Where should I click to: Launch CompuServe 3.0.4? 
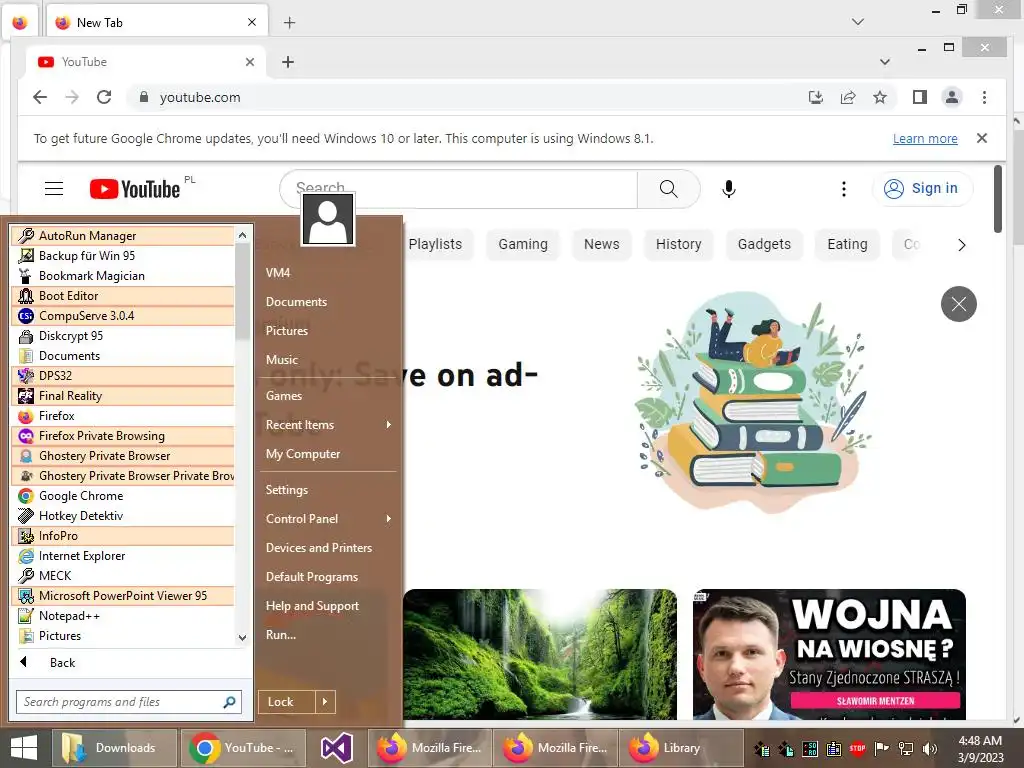click(x=123, y=316)
